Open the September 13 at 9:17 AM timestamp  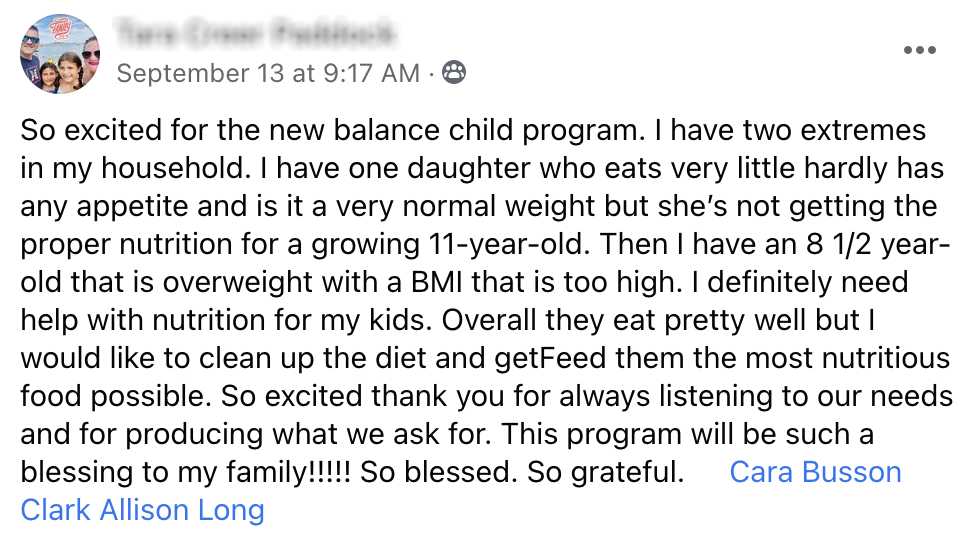point(268,73)
